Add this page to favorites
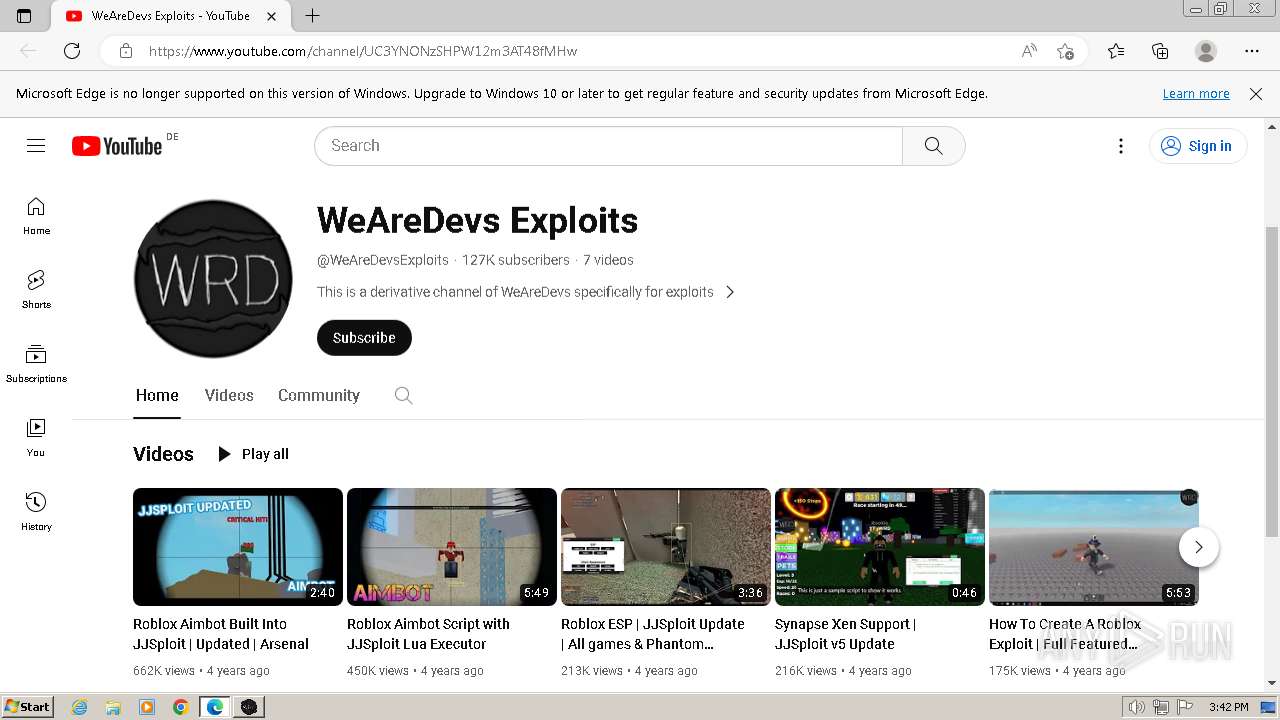 click(1065, 51)
